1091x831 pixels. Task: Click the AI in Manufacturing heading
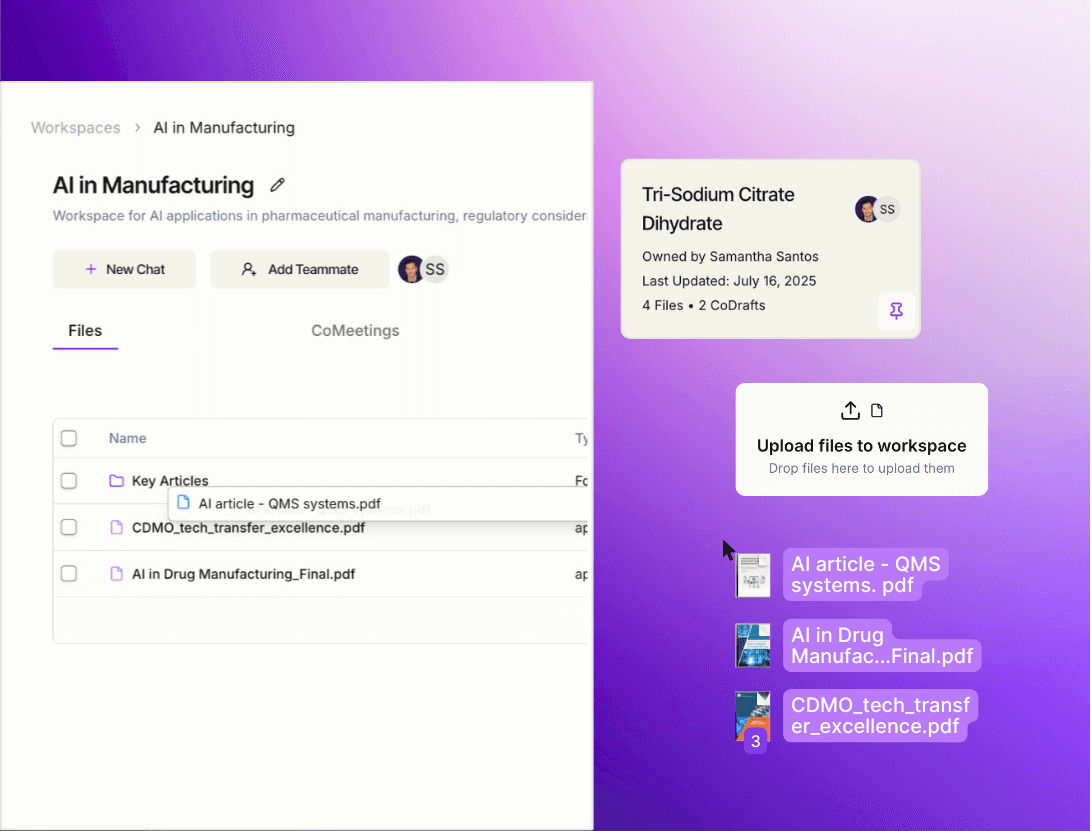pos(154,185)
